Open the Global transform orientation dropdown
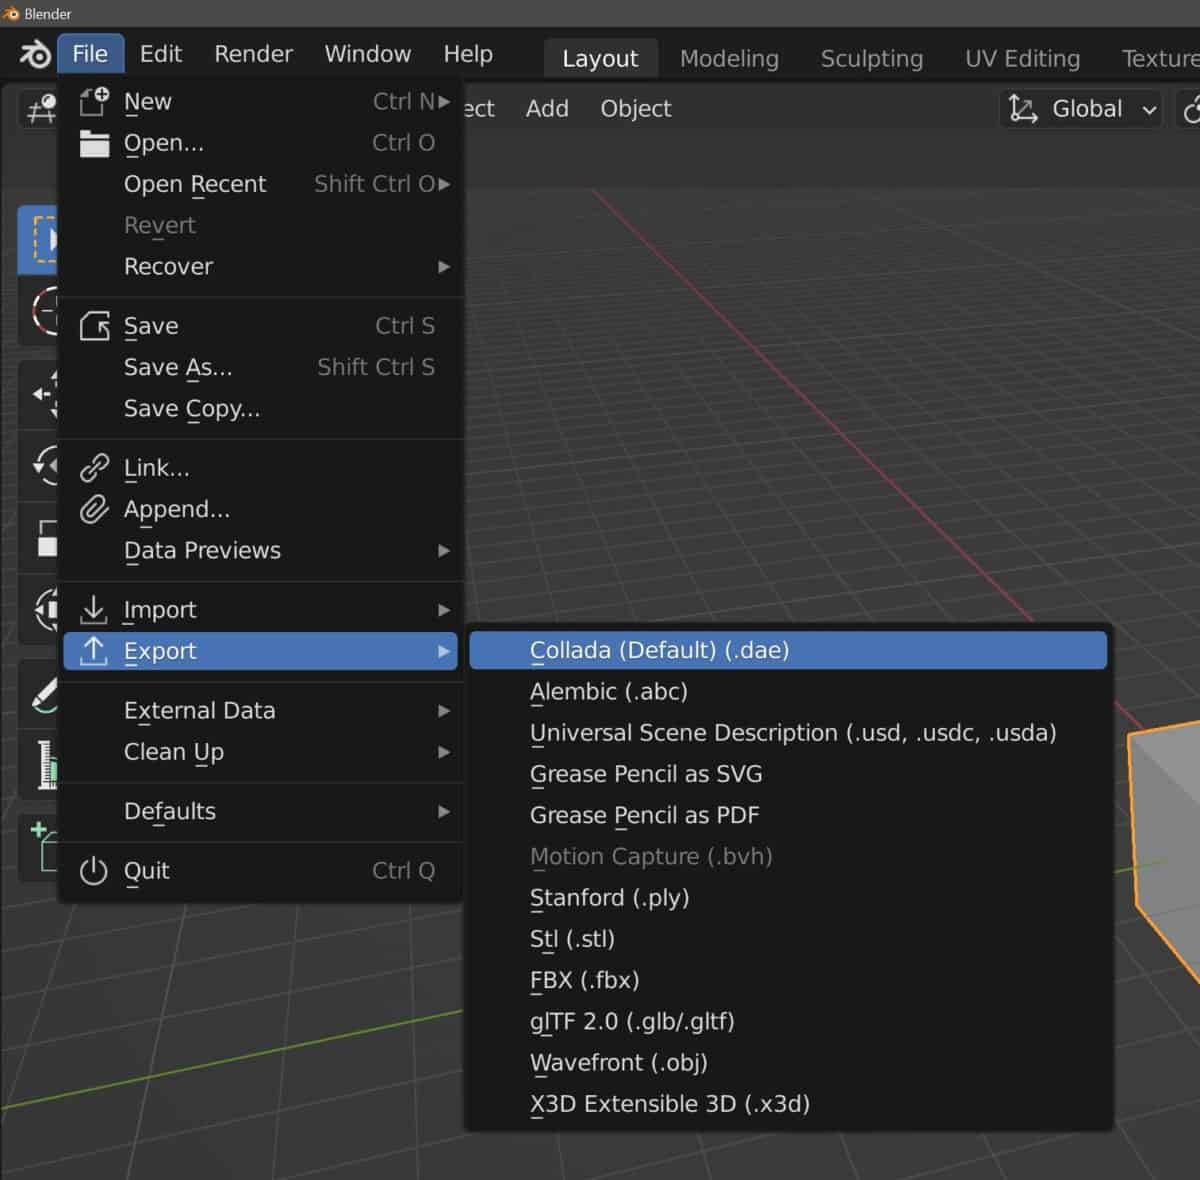1200x1180 pixels. [x=1080, y=109]
